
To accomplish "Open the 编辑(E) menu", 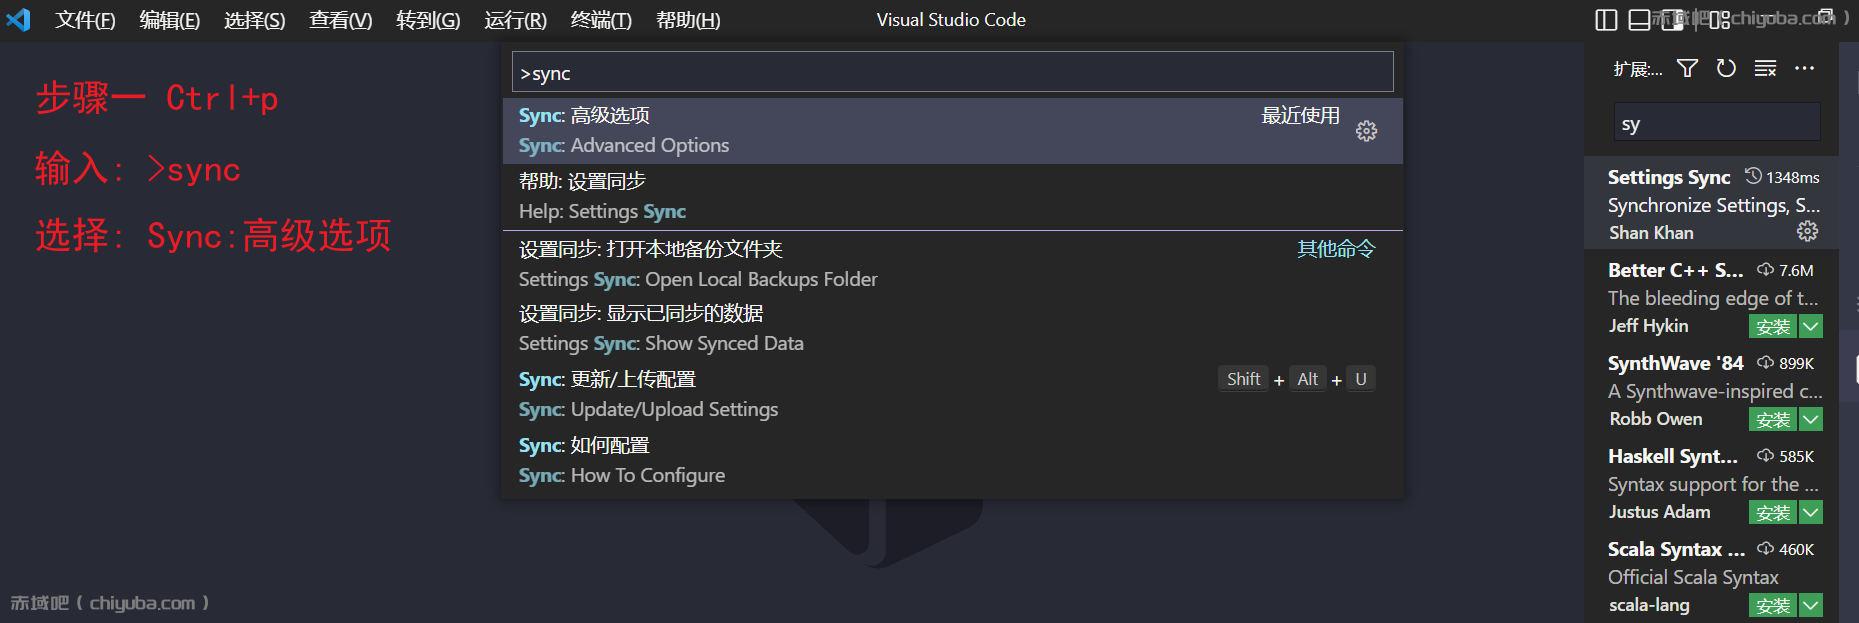I will pyautogui.click(x=170, y=20).
